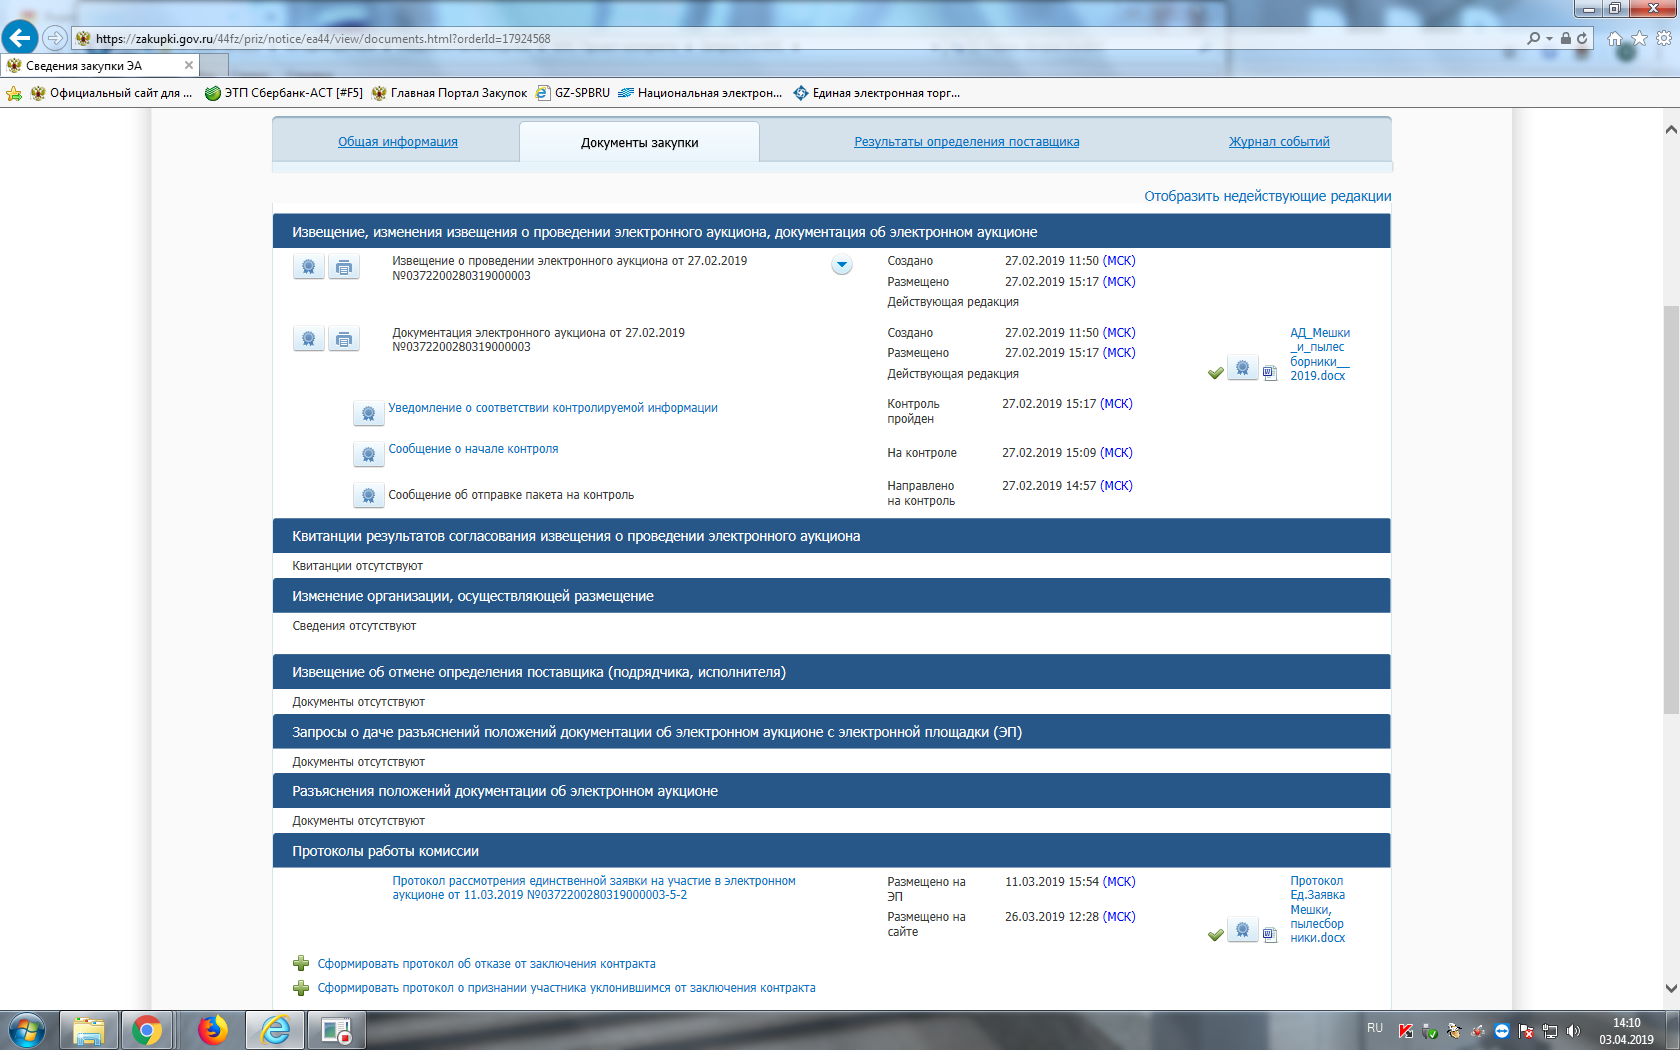Click signature icon beside auction notice row
The height and width of the screenshot is (1050, 1680).
(308, 267)
